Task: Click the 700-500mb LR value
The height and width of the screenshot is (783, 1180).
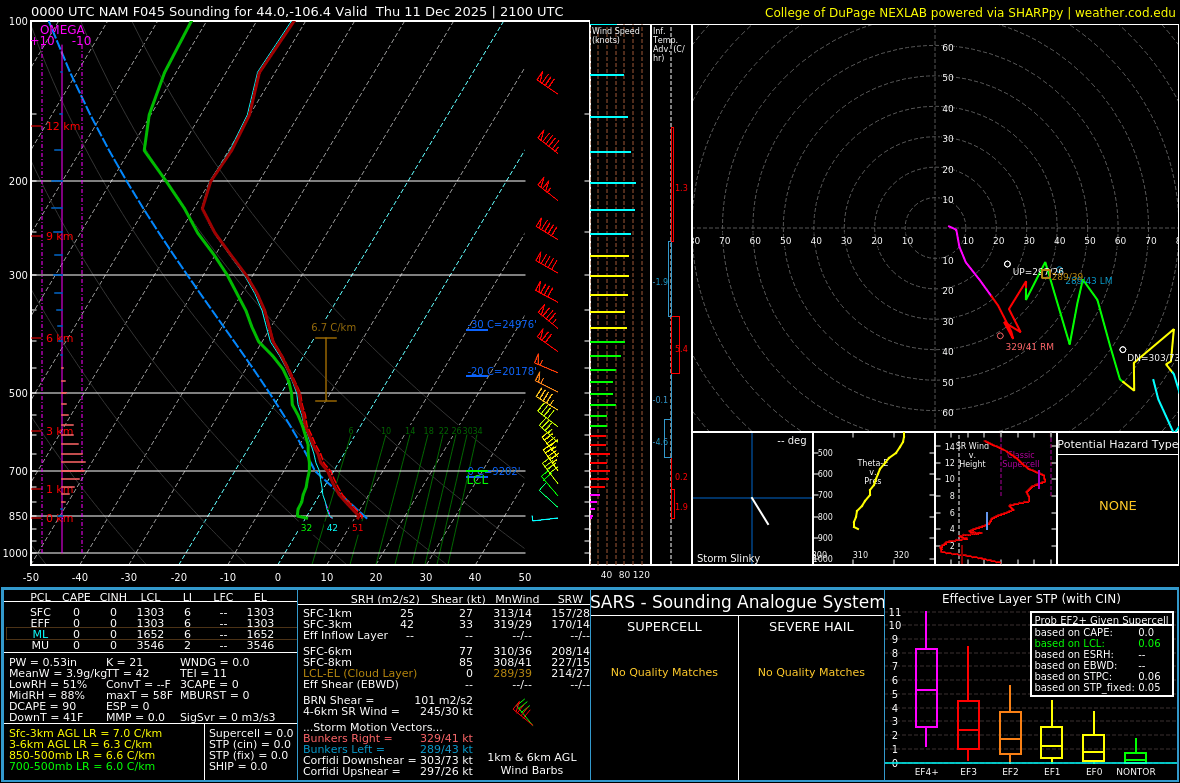Action: (82, 766)
